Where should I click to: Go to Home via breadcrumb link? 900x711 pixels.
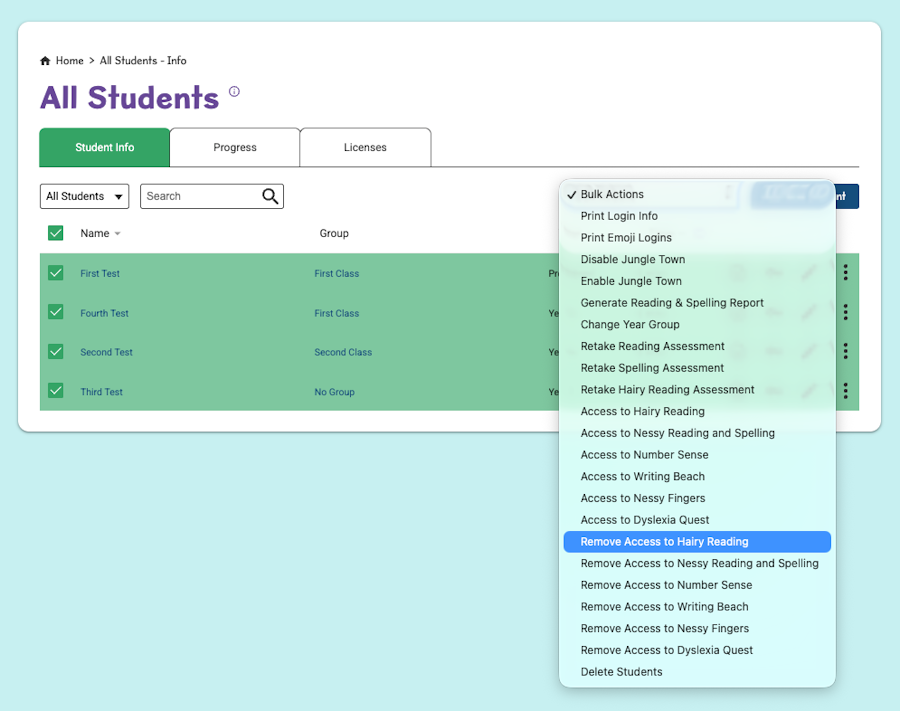(69, 61)
